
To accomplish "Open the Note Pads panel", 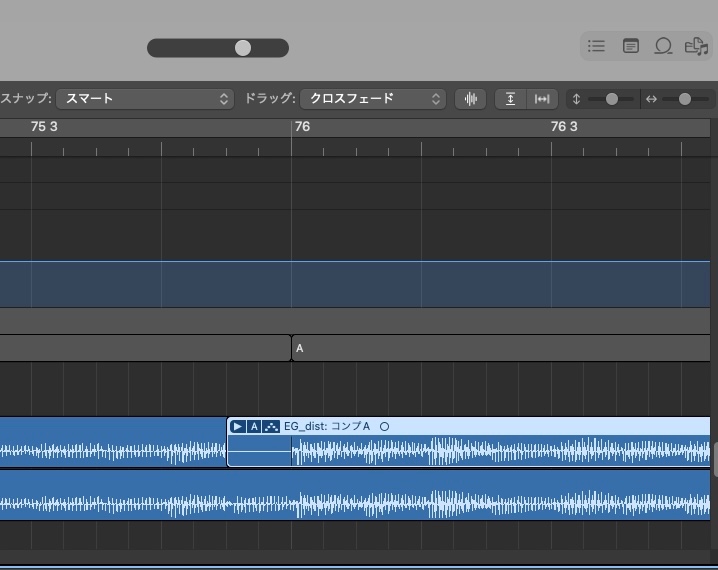I will 630,46.
